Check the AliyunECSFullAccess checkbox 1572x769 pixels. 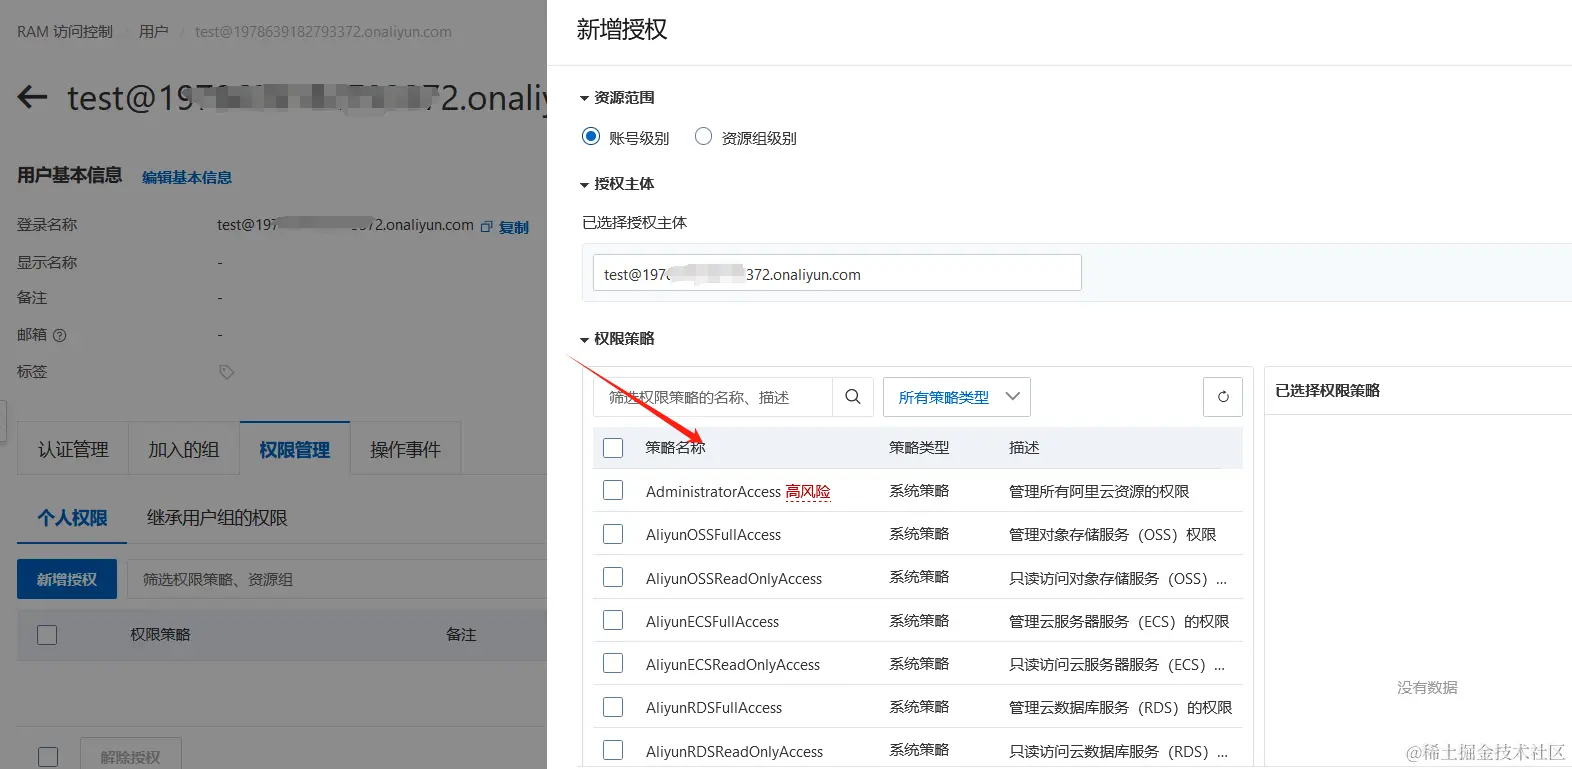[613, 620]
